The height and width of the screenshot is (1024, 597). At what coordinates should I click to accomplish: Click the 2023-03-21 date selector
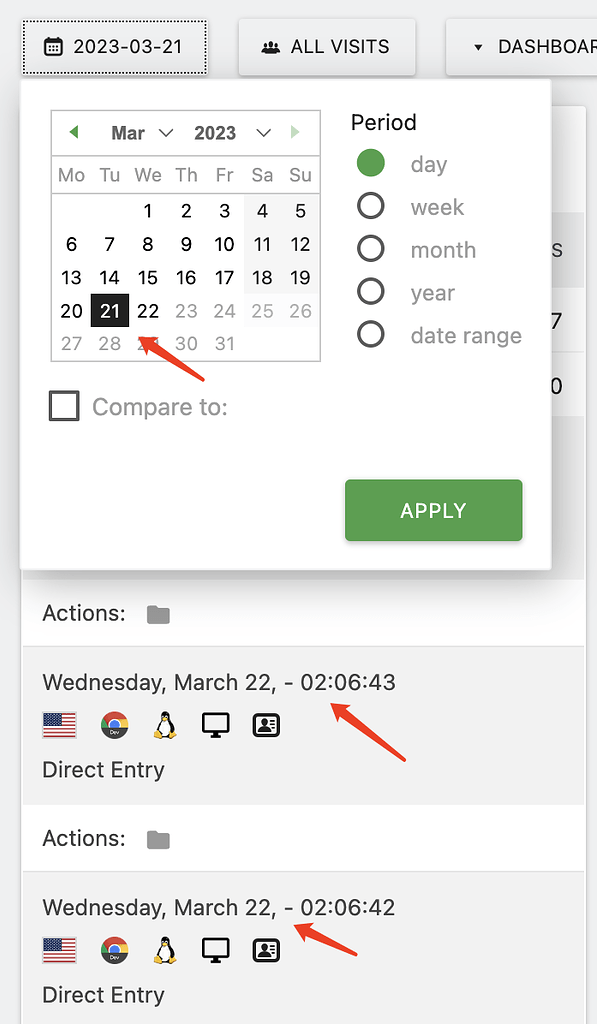114,46
